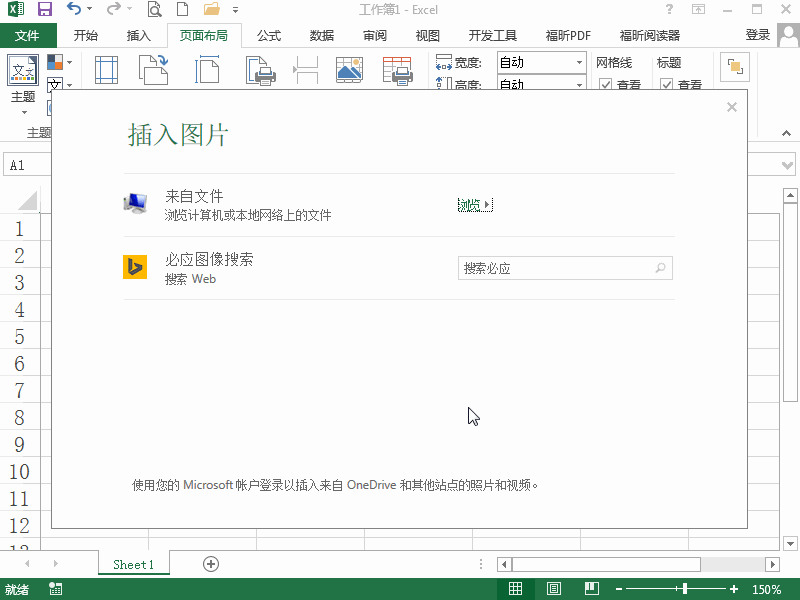Image resolution: width=800 pixels, height=600 pixels.
Task: Click the Bing logo icon
Action: 135,267
